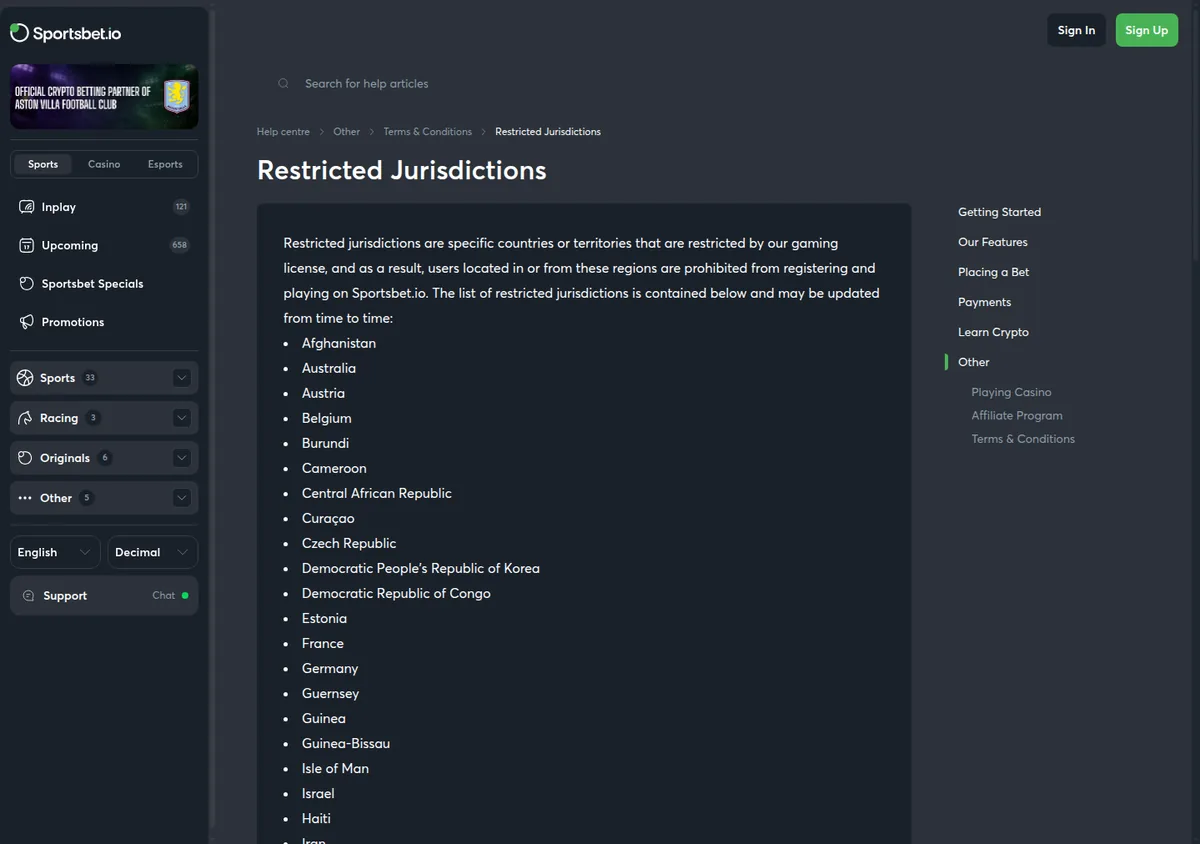
Task: Click the Support button label
Action: click(x=65, y=596)
